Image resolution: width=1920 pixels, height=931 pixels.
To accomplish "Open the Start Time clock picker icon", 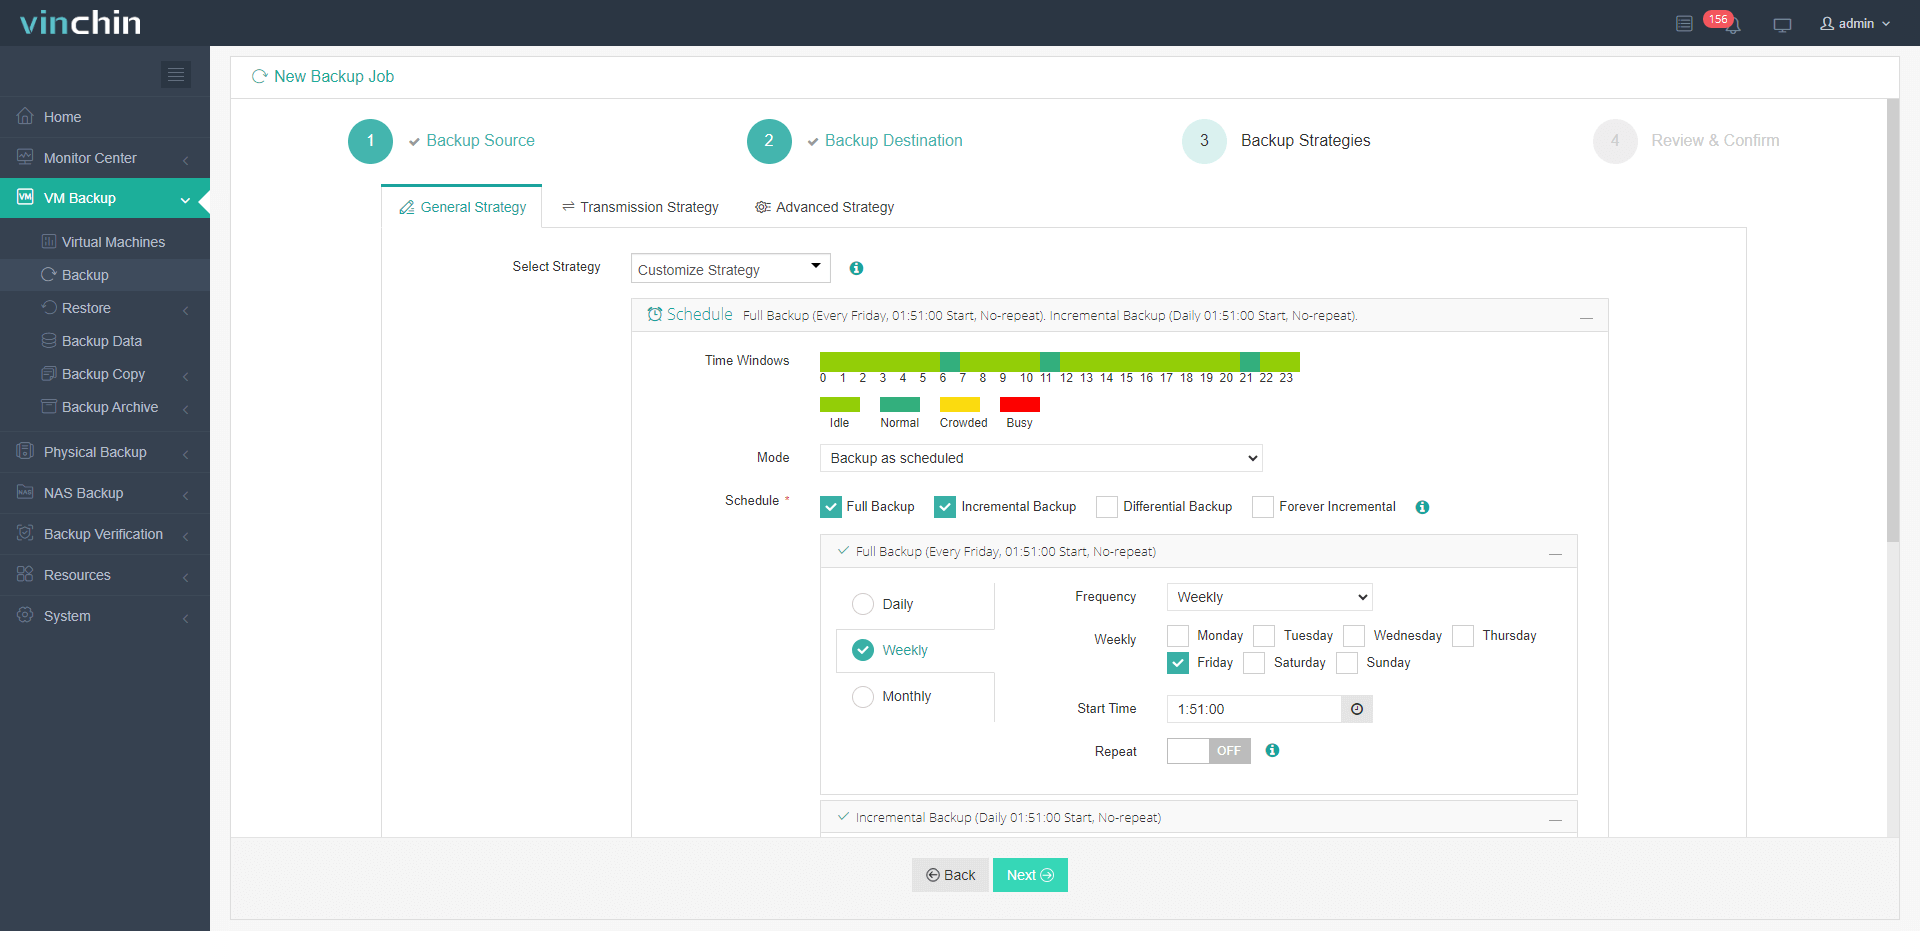I will pos(1356,709).
